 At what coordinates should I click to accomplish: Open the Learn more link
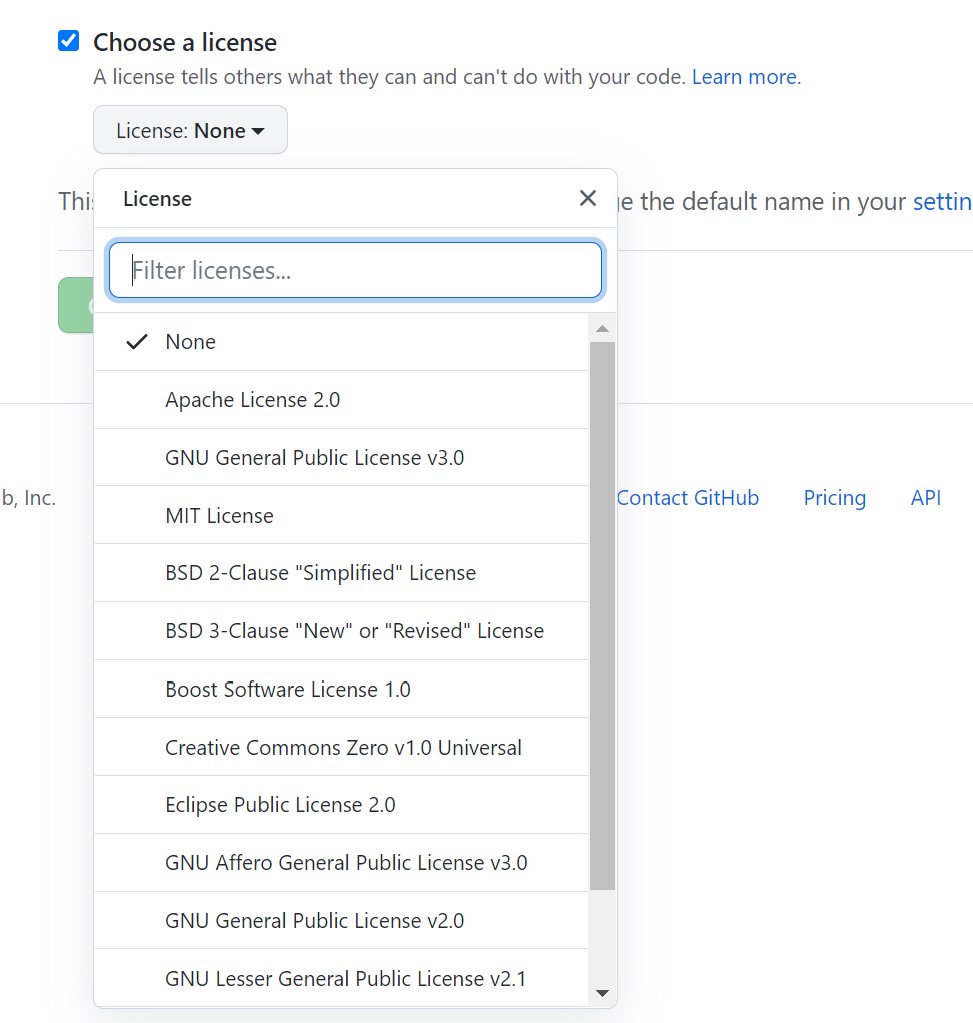(x=746, y=77)
